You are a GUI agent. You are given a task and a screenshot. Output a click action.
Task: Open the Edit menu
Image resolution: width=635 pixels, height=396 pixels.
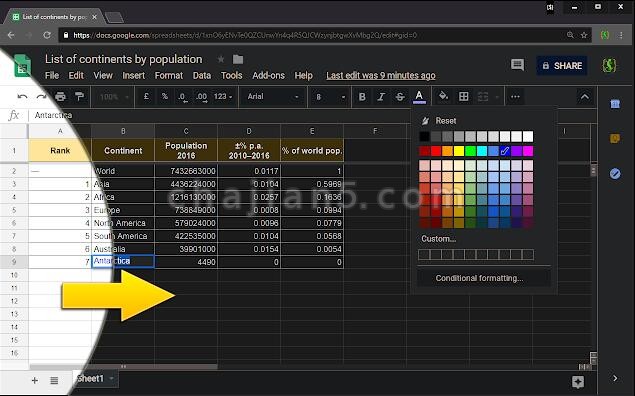pos(76,76)
